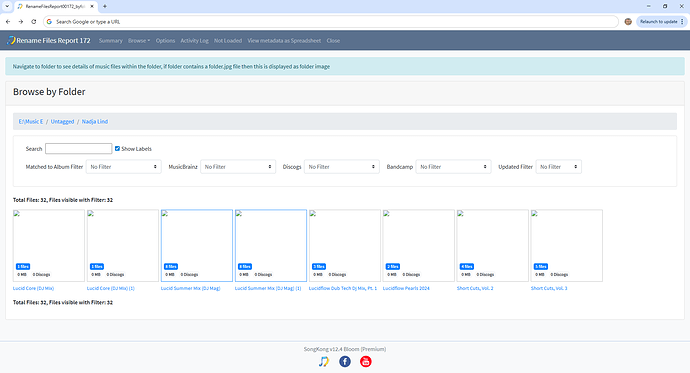Click the browser forward arrow
Image resolution: width=690 pixels, height=373 pixels.
(21, 22)
